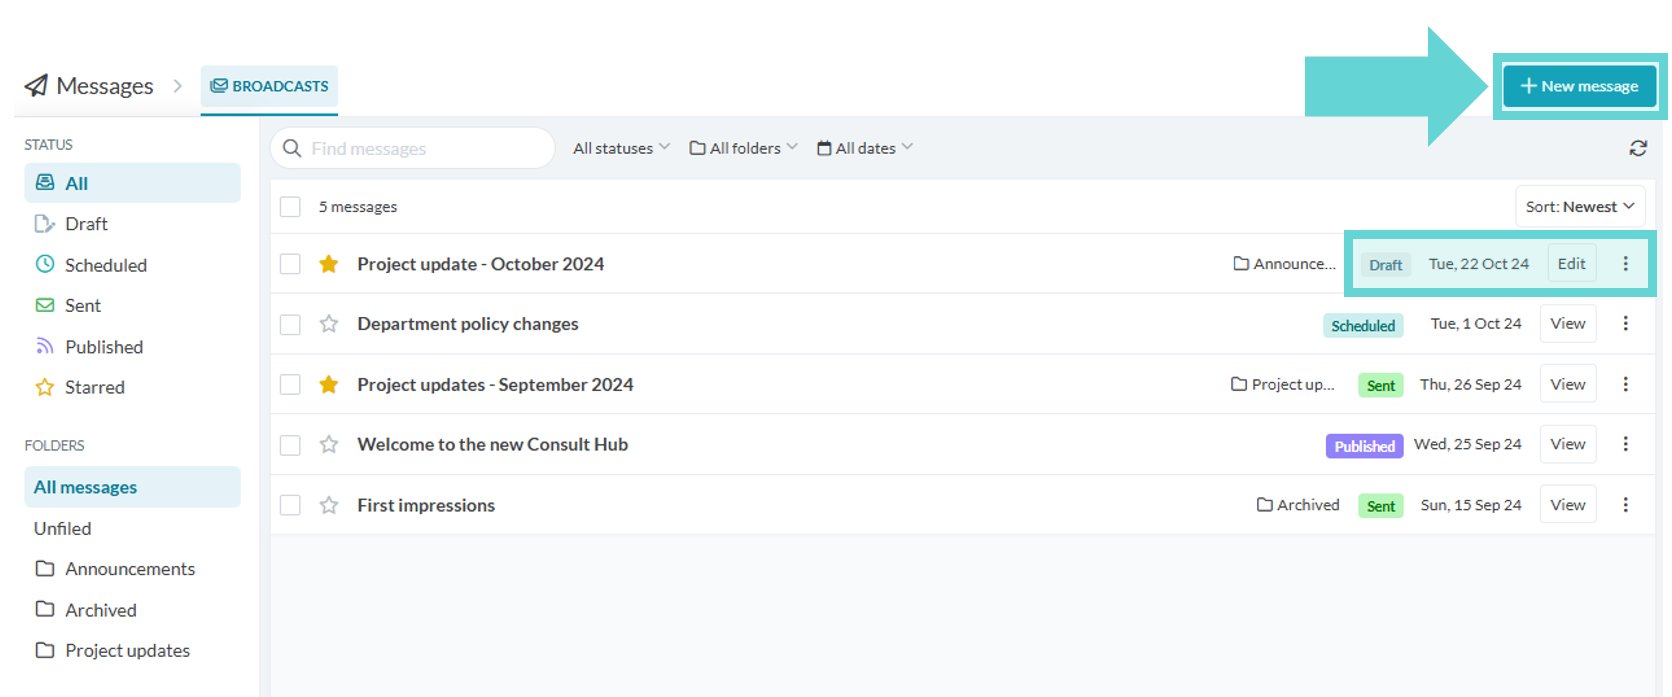Image resolution: width=1672 pixels, height=697 pixels.
Task: View the First impressions message
Action: point(1568,505)
